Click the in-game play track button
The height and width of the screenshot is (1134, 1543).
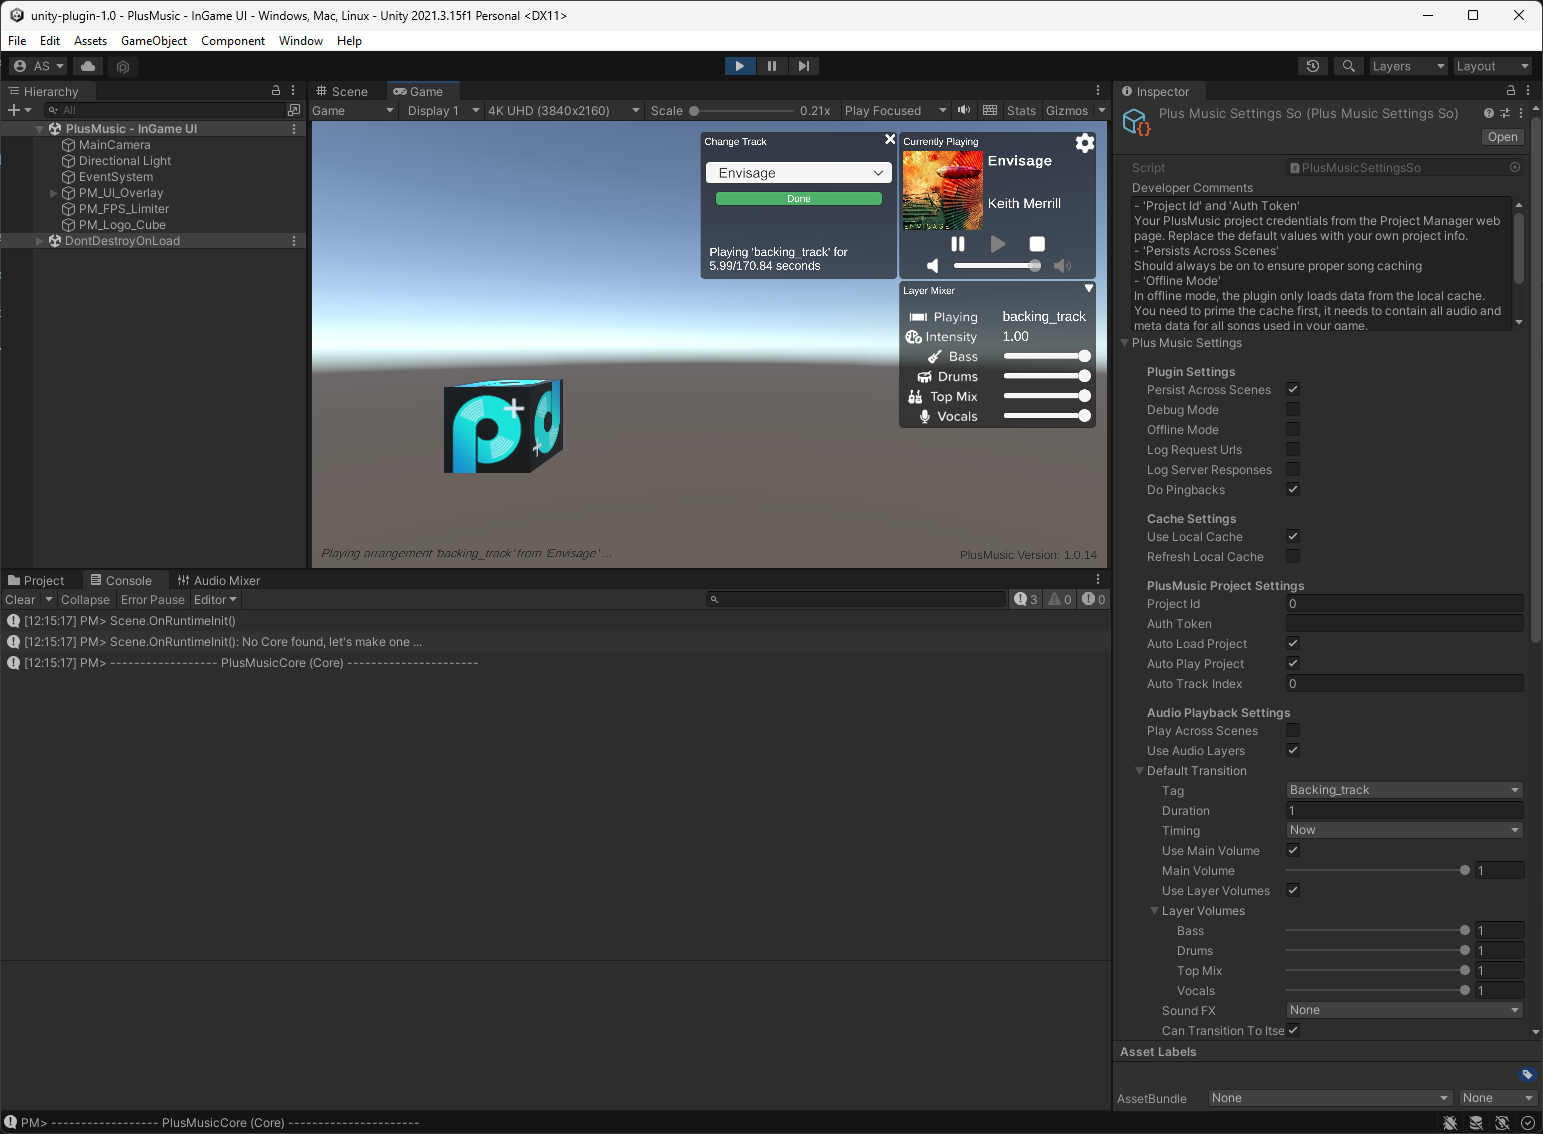(997, 243)
